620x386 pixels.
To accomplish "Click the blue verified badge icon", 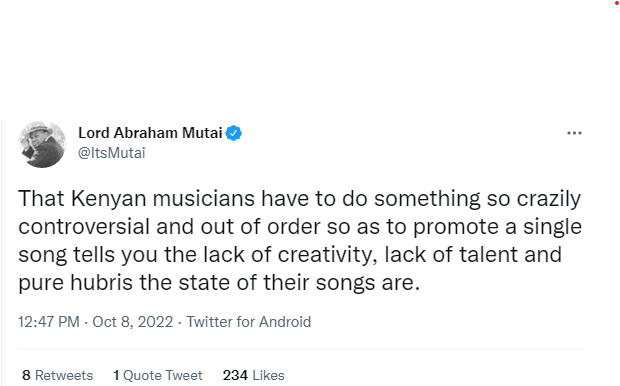I will click(x=234, y=133).
